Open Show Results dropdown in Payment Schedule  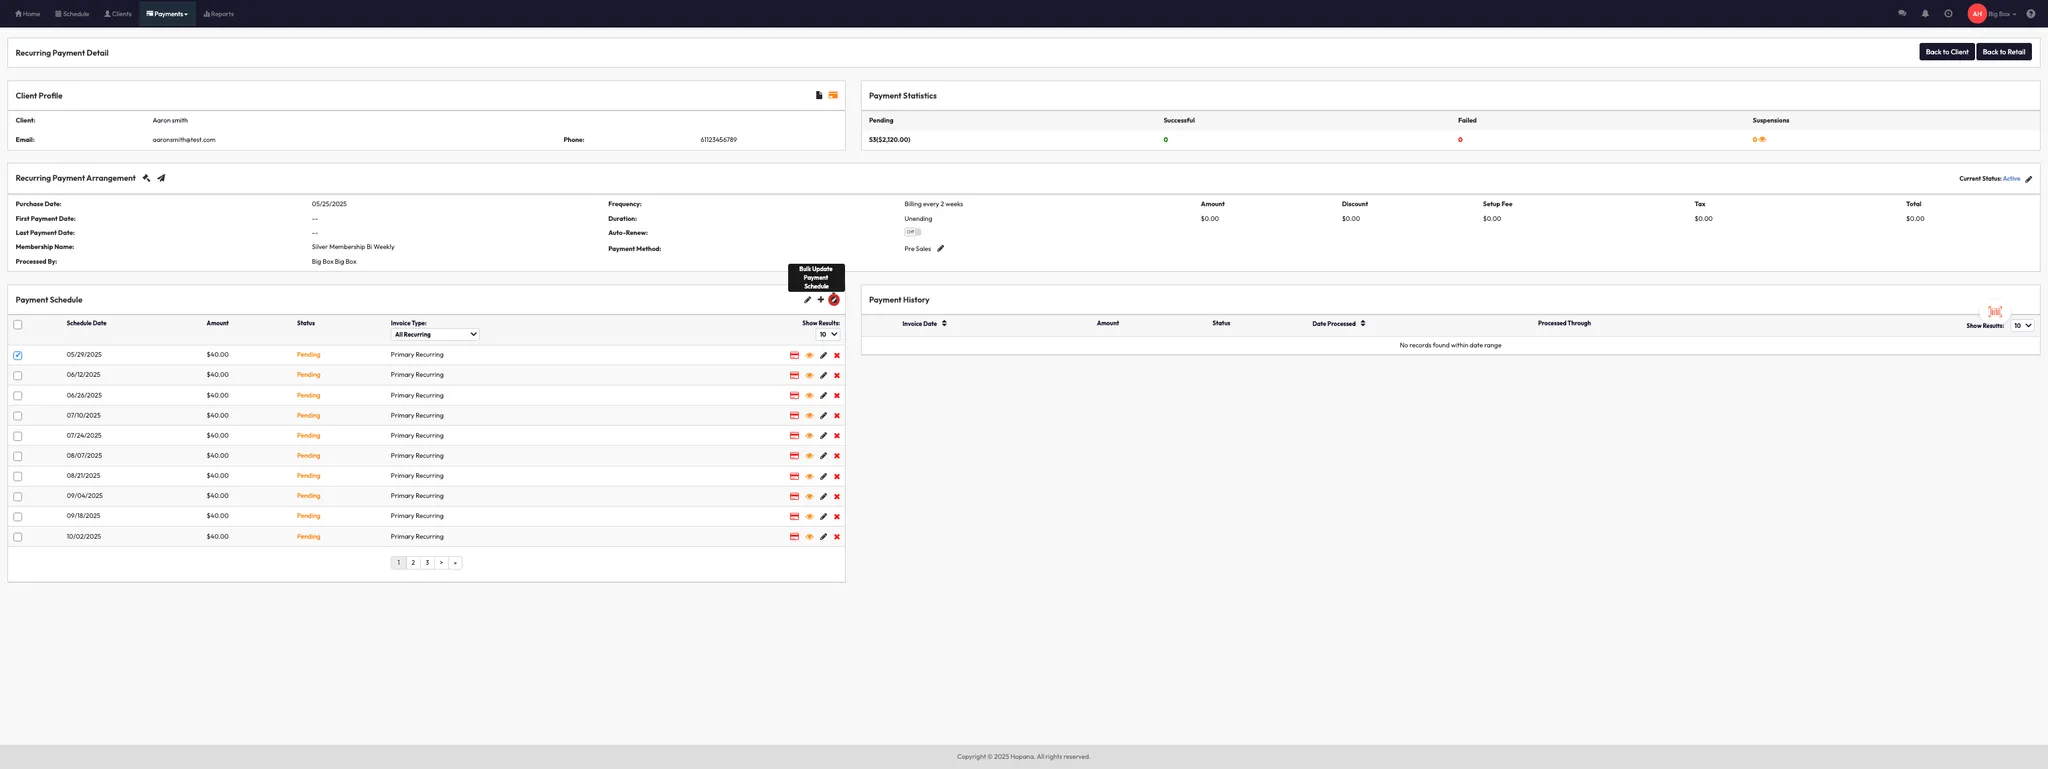tap(828, 335)
